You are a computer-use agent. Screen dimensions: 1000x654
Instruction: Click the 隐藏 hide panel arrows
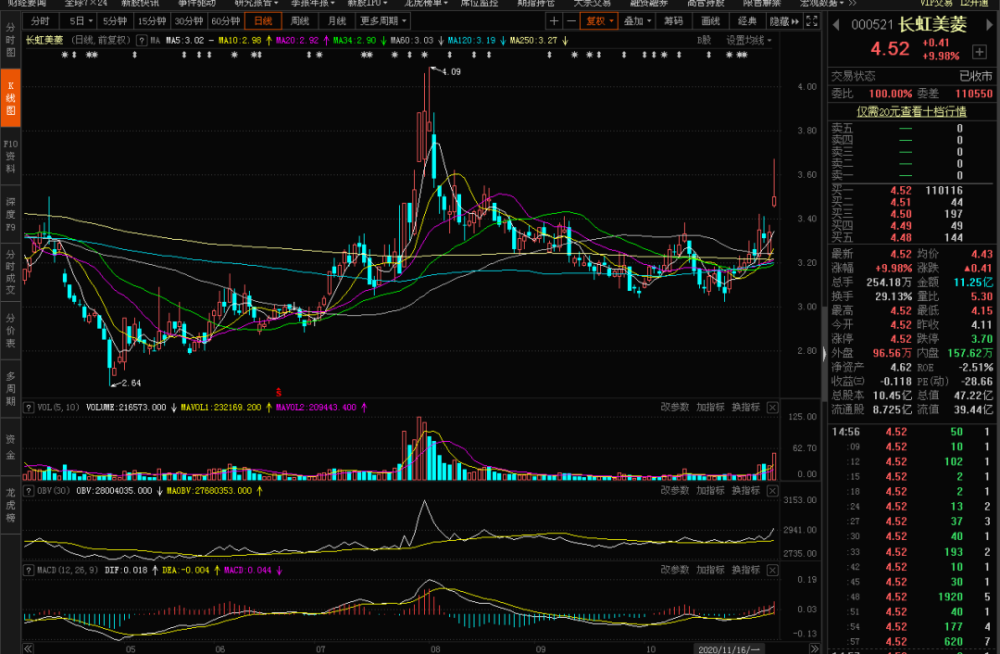[x=784, y=21]
